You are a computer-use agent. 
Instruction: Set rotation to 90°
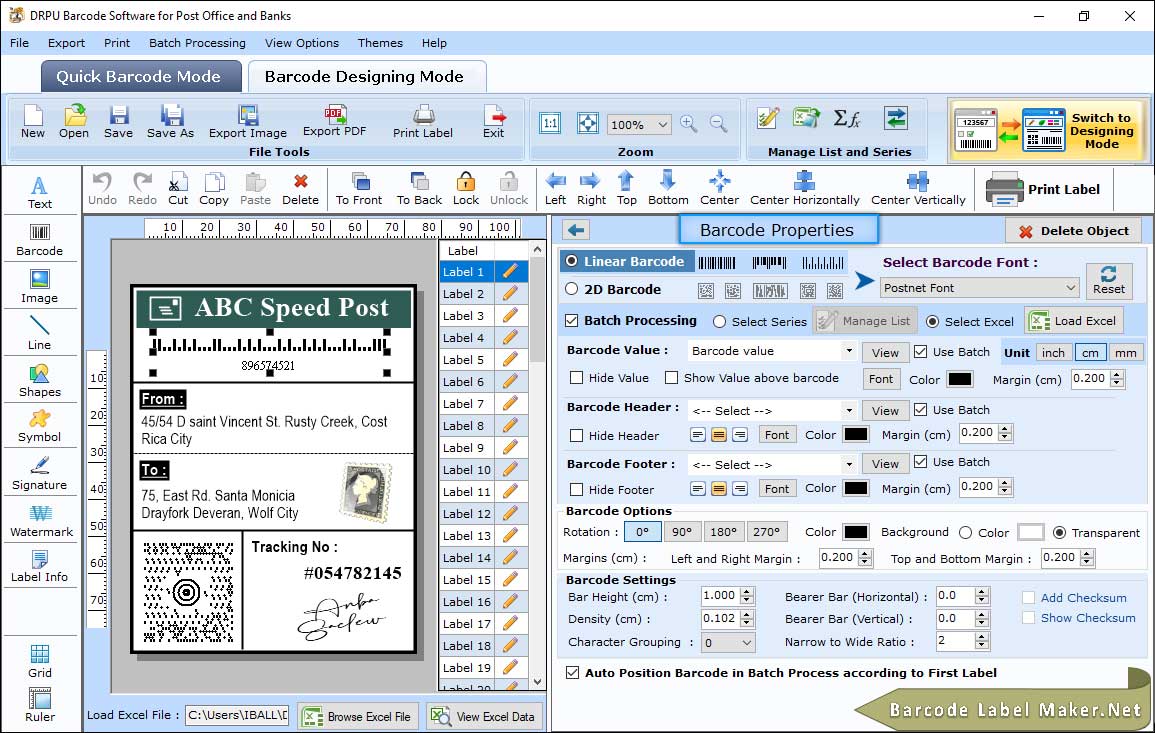click(x=682, y=532)
